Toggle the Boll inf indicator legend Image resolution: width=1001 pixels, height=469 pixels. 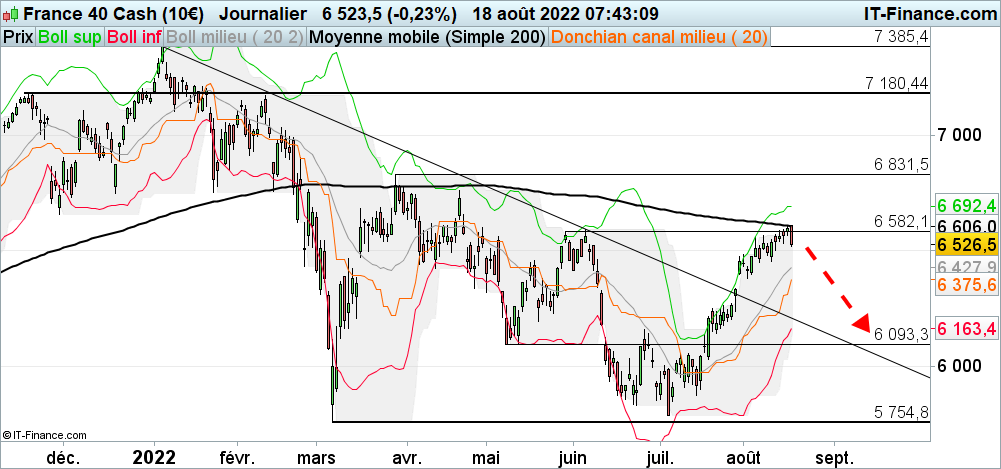tap(134, 37)
